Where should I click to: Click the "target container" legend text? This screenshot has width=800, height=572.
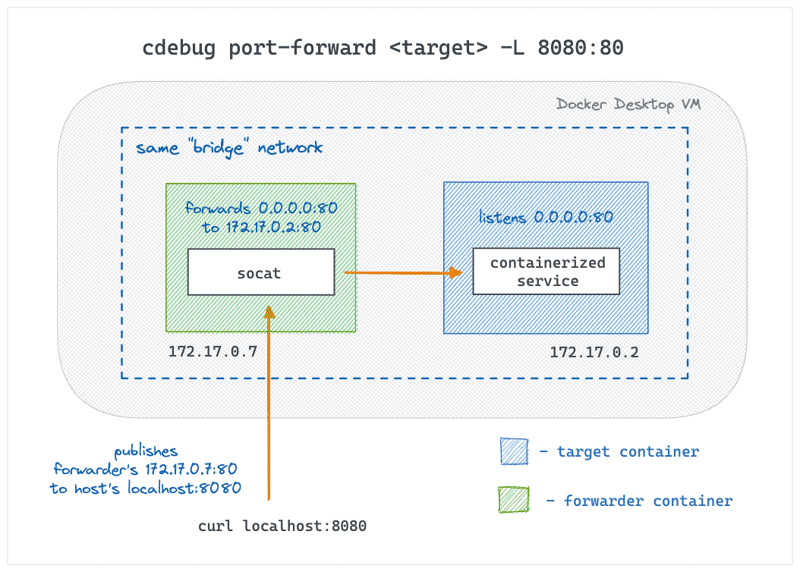(628, 452)
